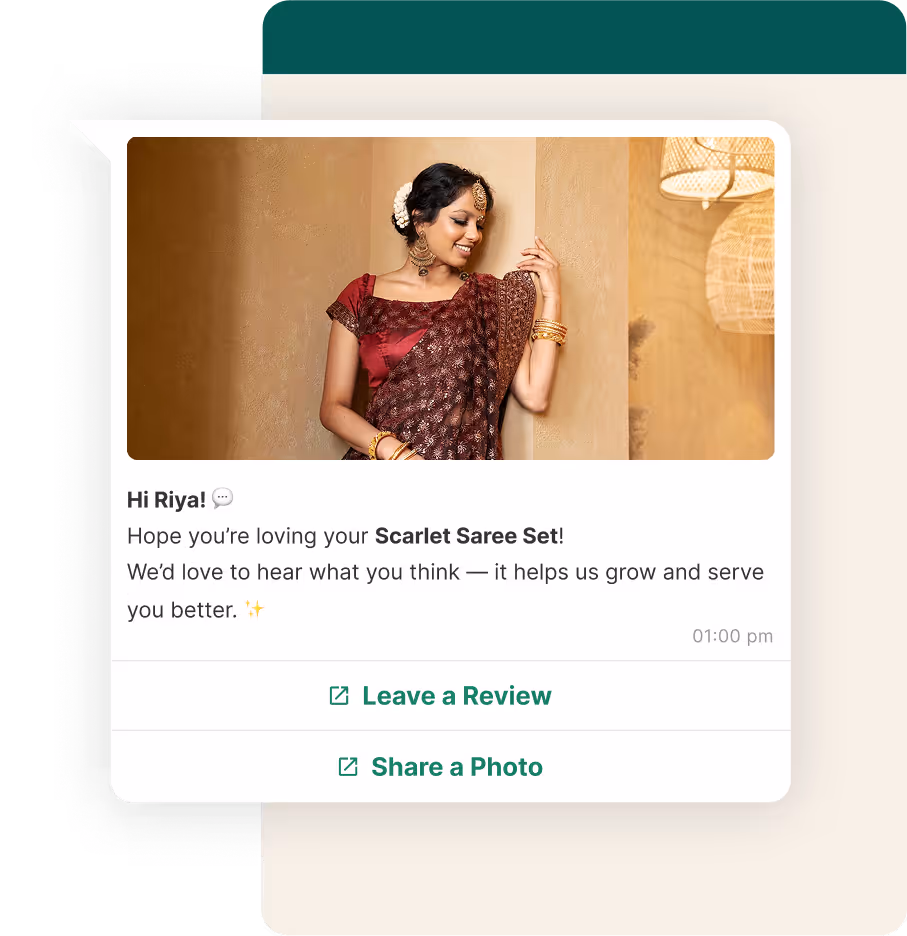
Task: Click the "you better." text line
Action: pyautogui.click(x=182, y=610)
